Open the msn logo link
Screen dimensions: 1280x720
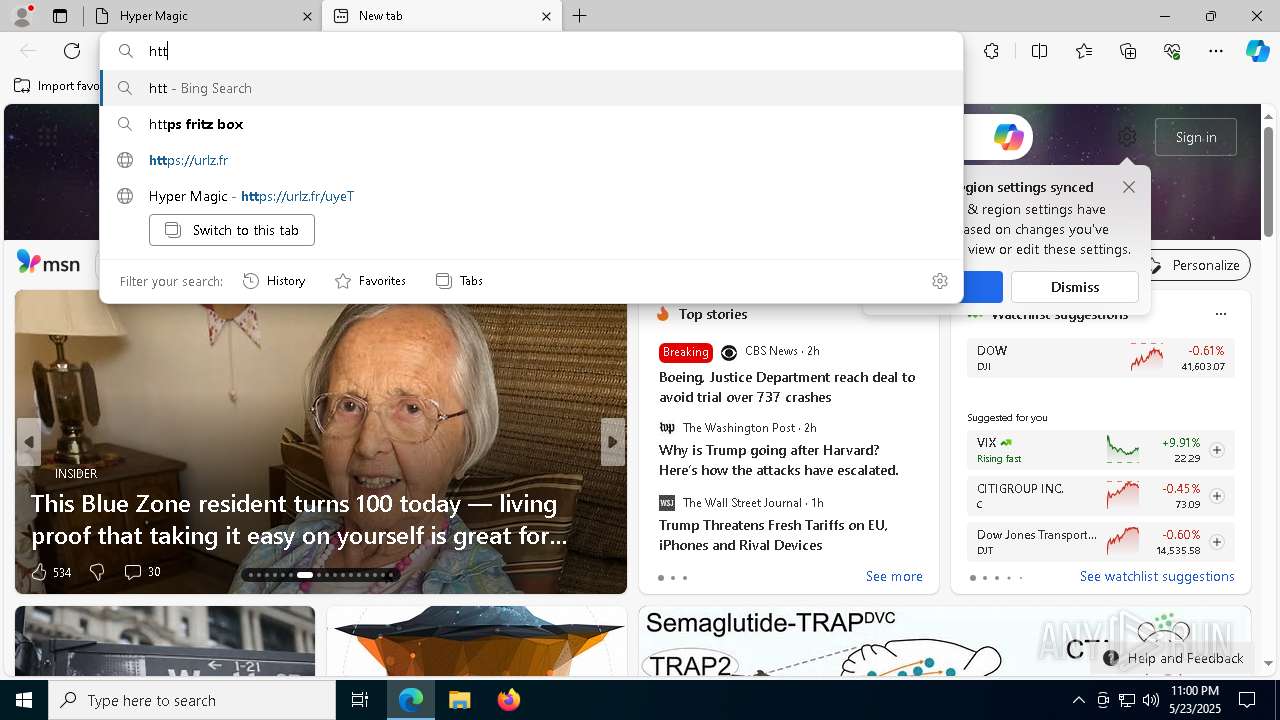(48, 263)
